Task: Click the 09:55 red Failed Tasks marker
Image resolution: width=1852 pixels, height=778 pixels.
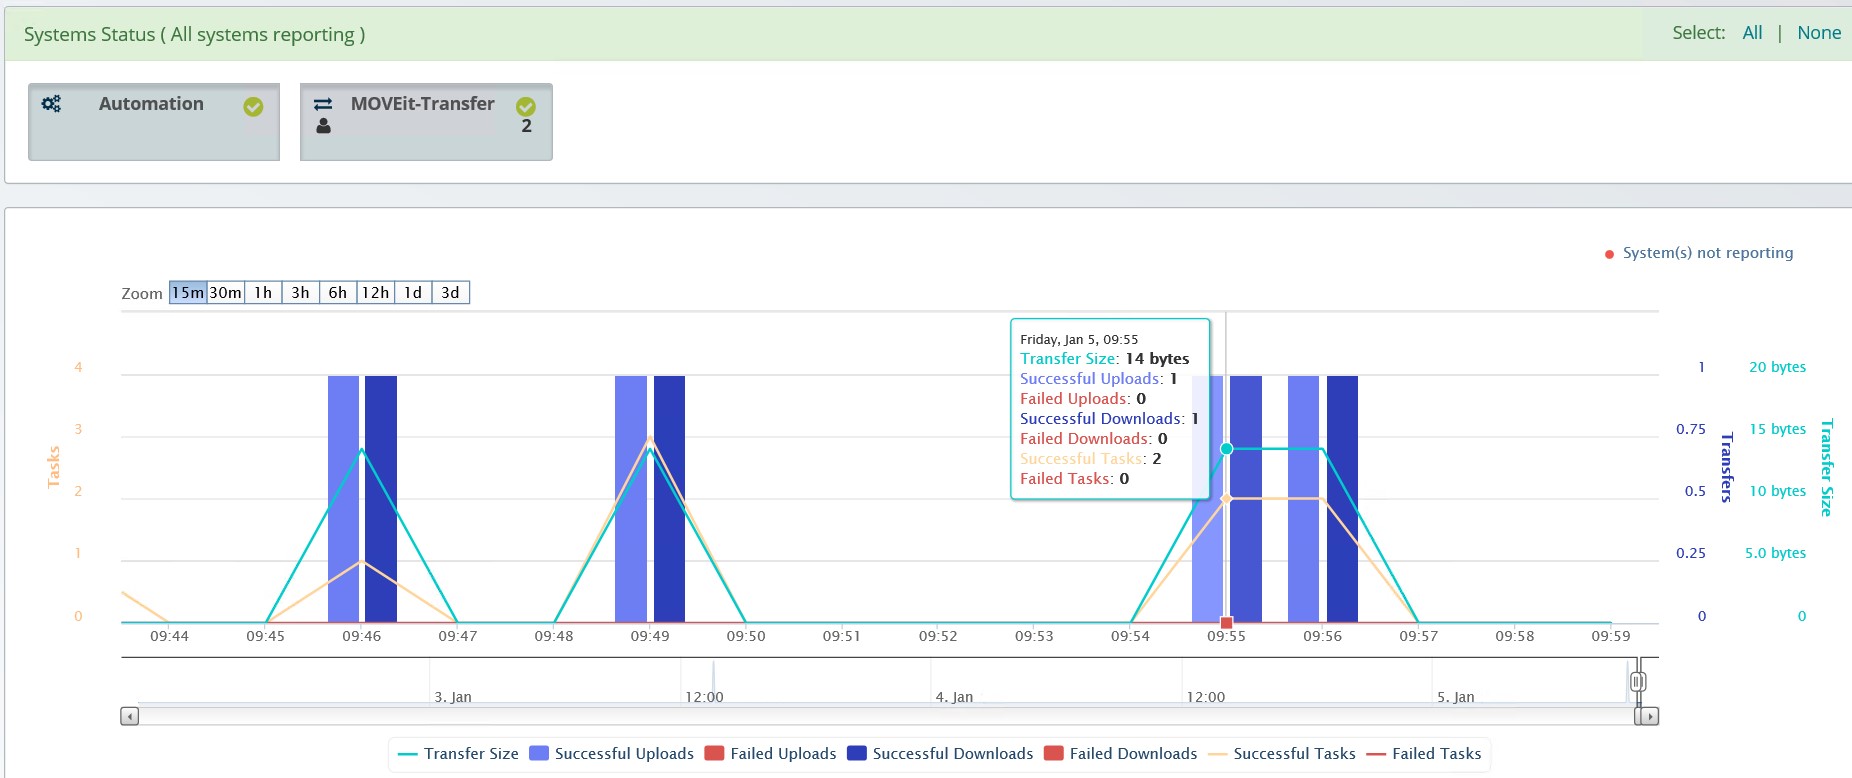Action: pos(1227,623)
